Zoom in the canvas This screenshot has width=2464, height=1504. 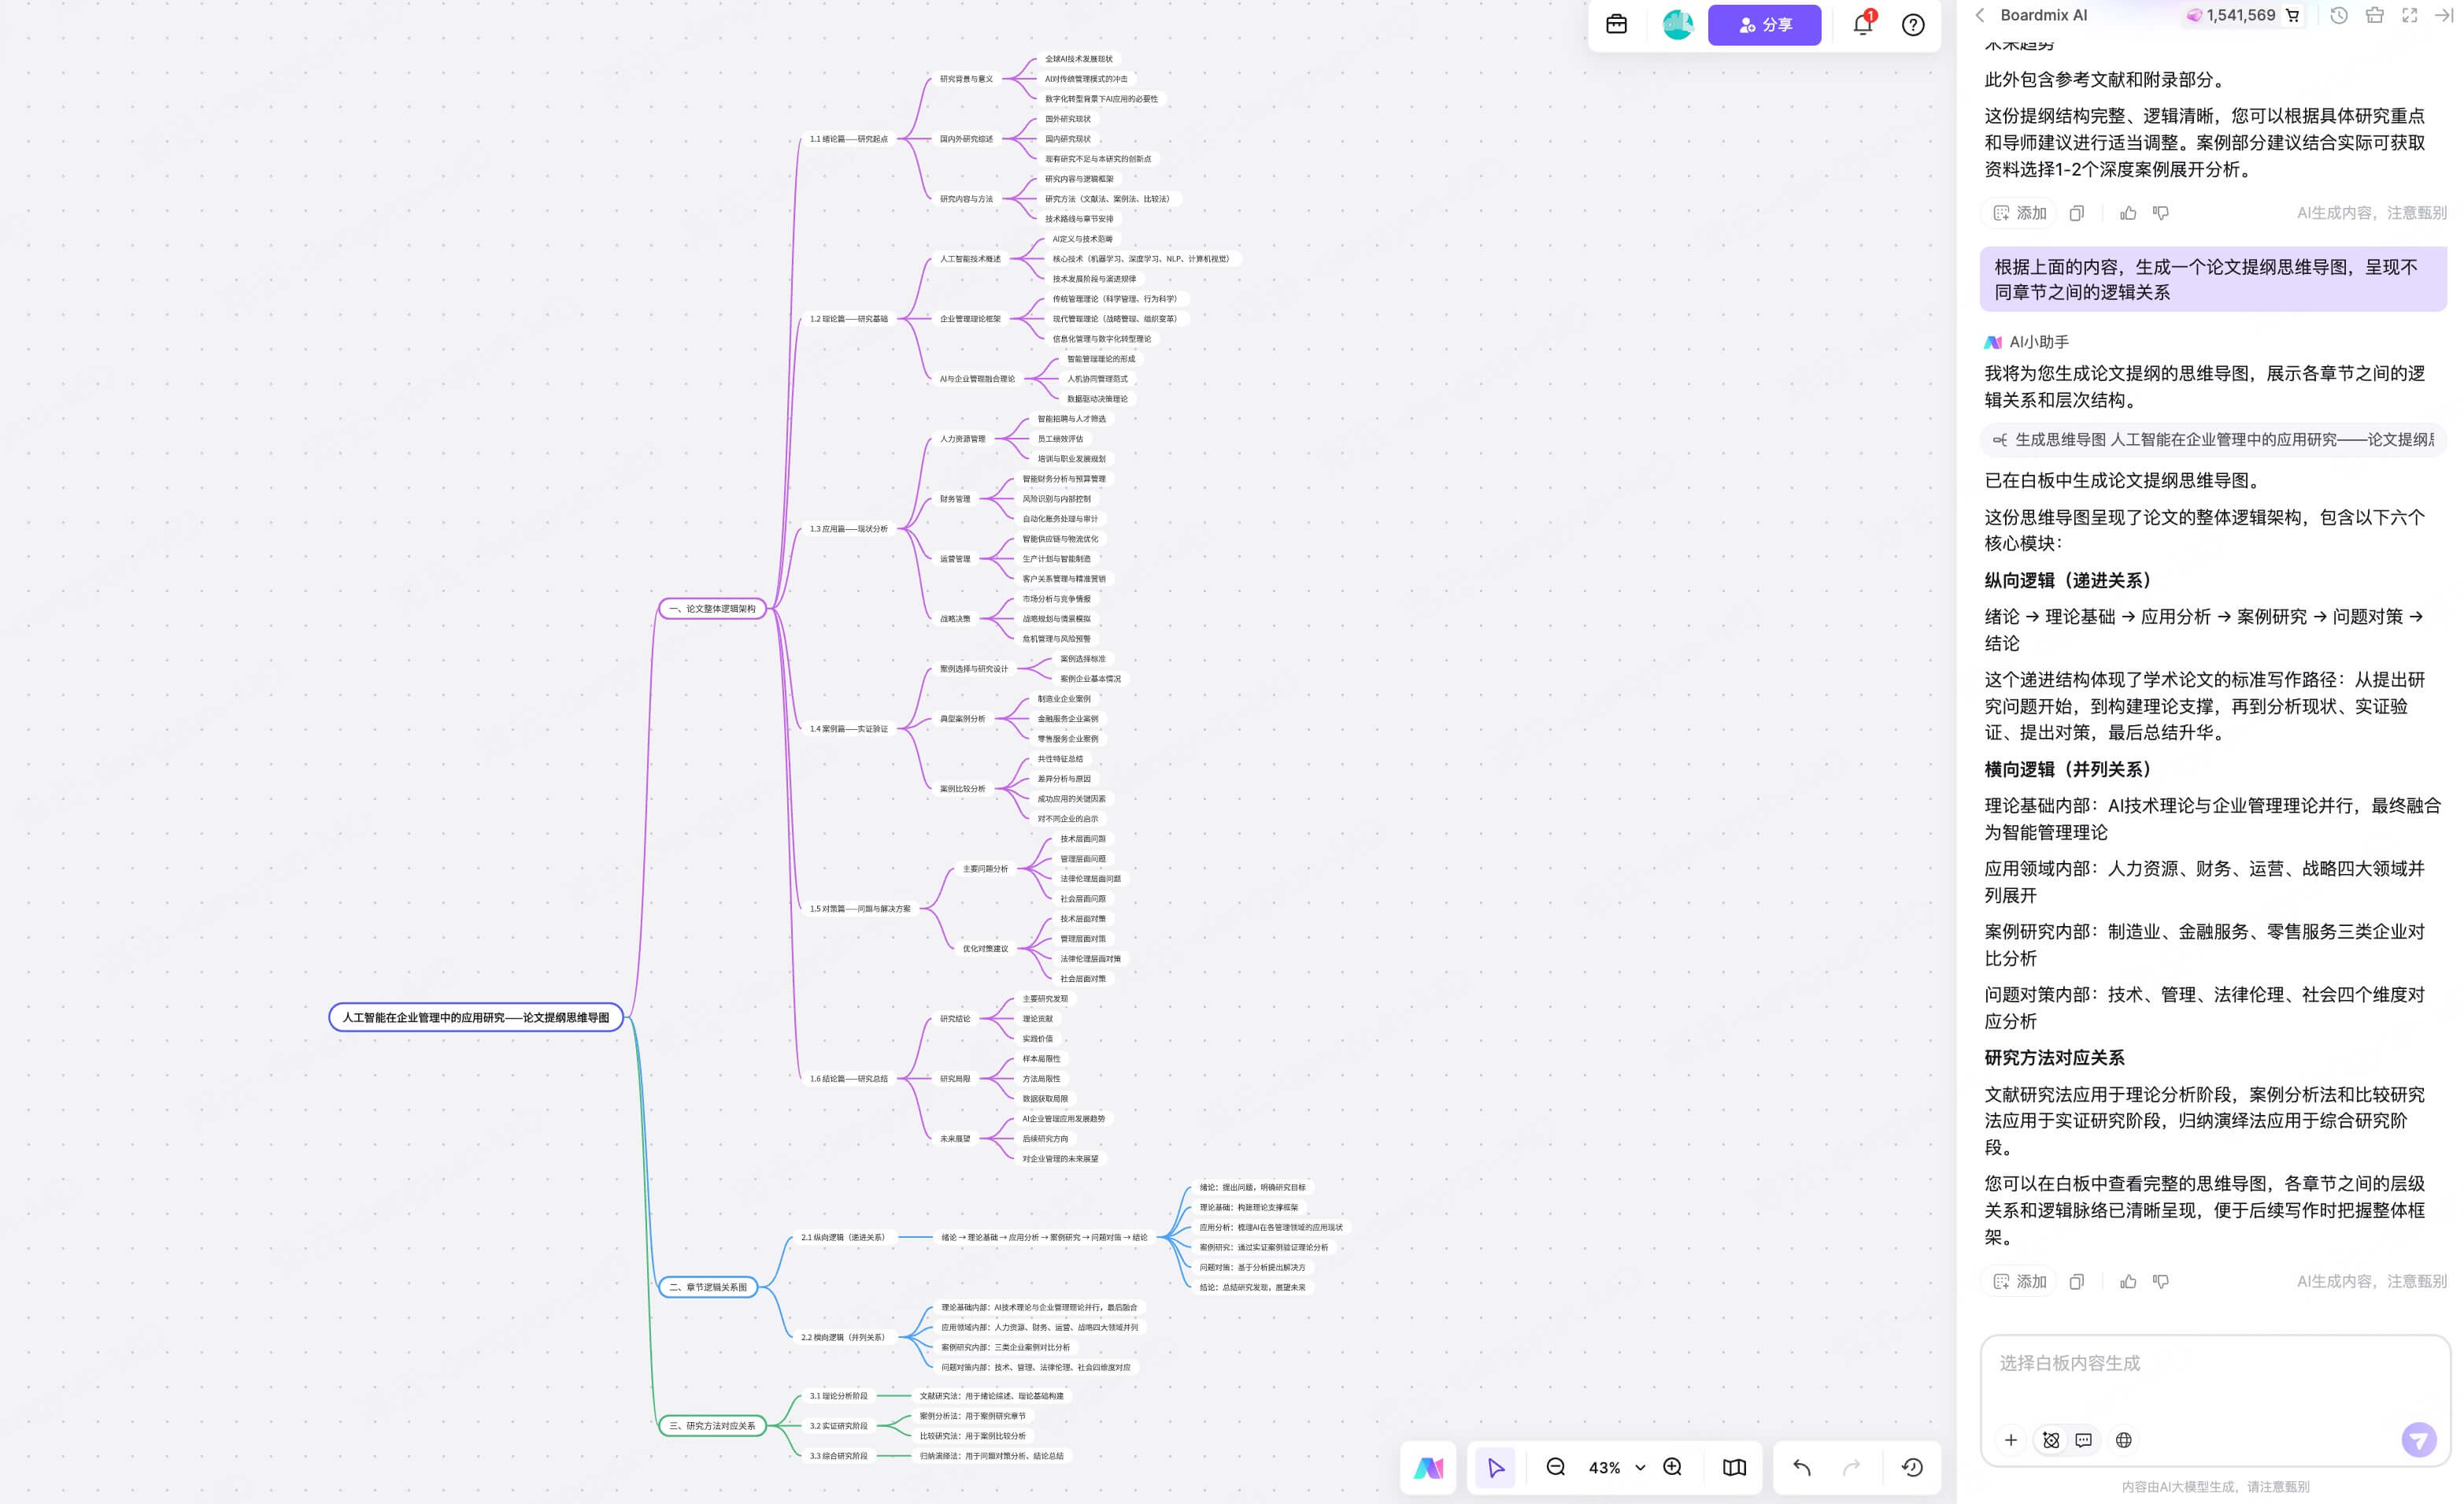[x=1672, y=1467]
